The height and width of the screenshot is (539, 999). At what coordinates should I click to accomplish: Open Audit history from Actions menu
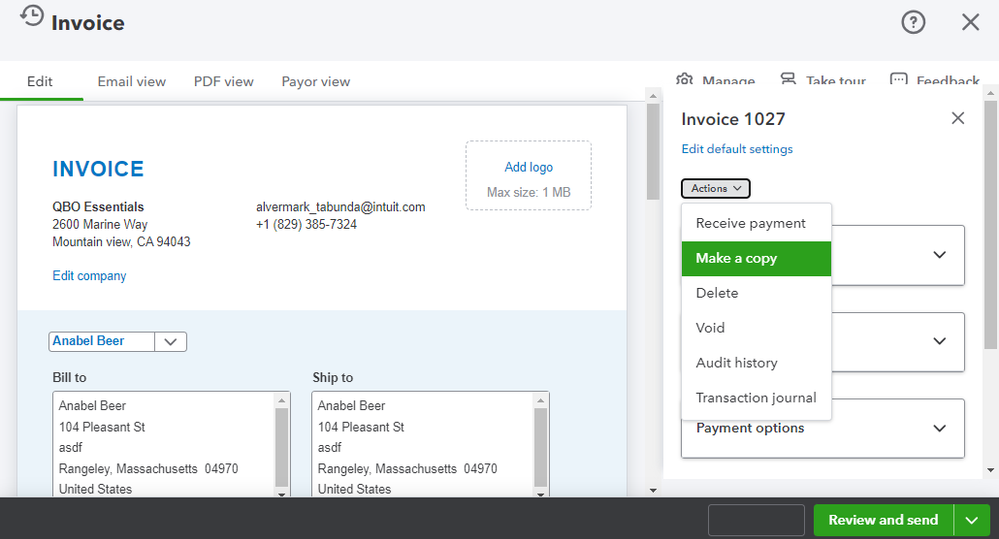[756, 363]
